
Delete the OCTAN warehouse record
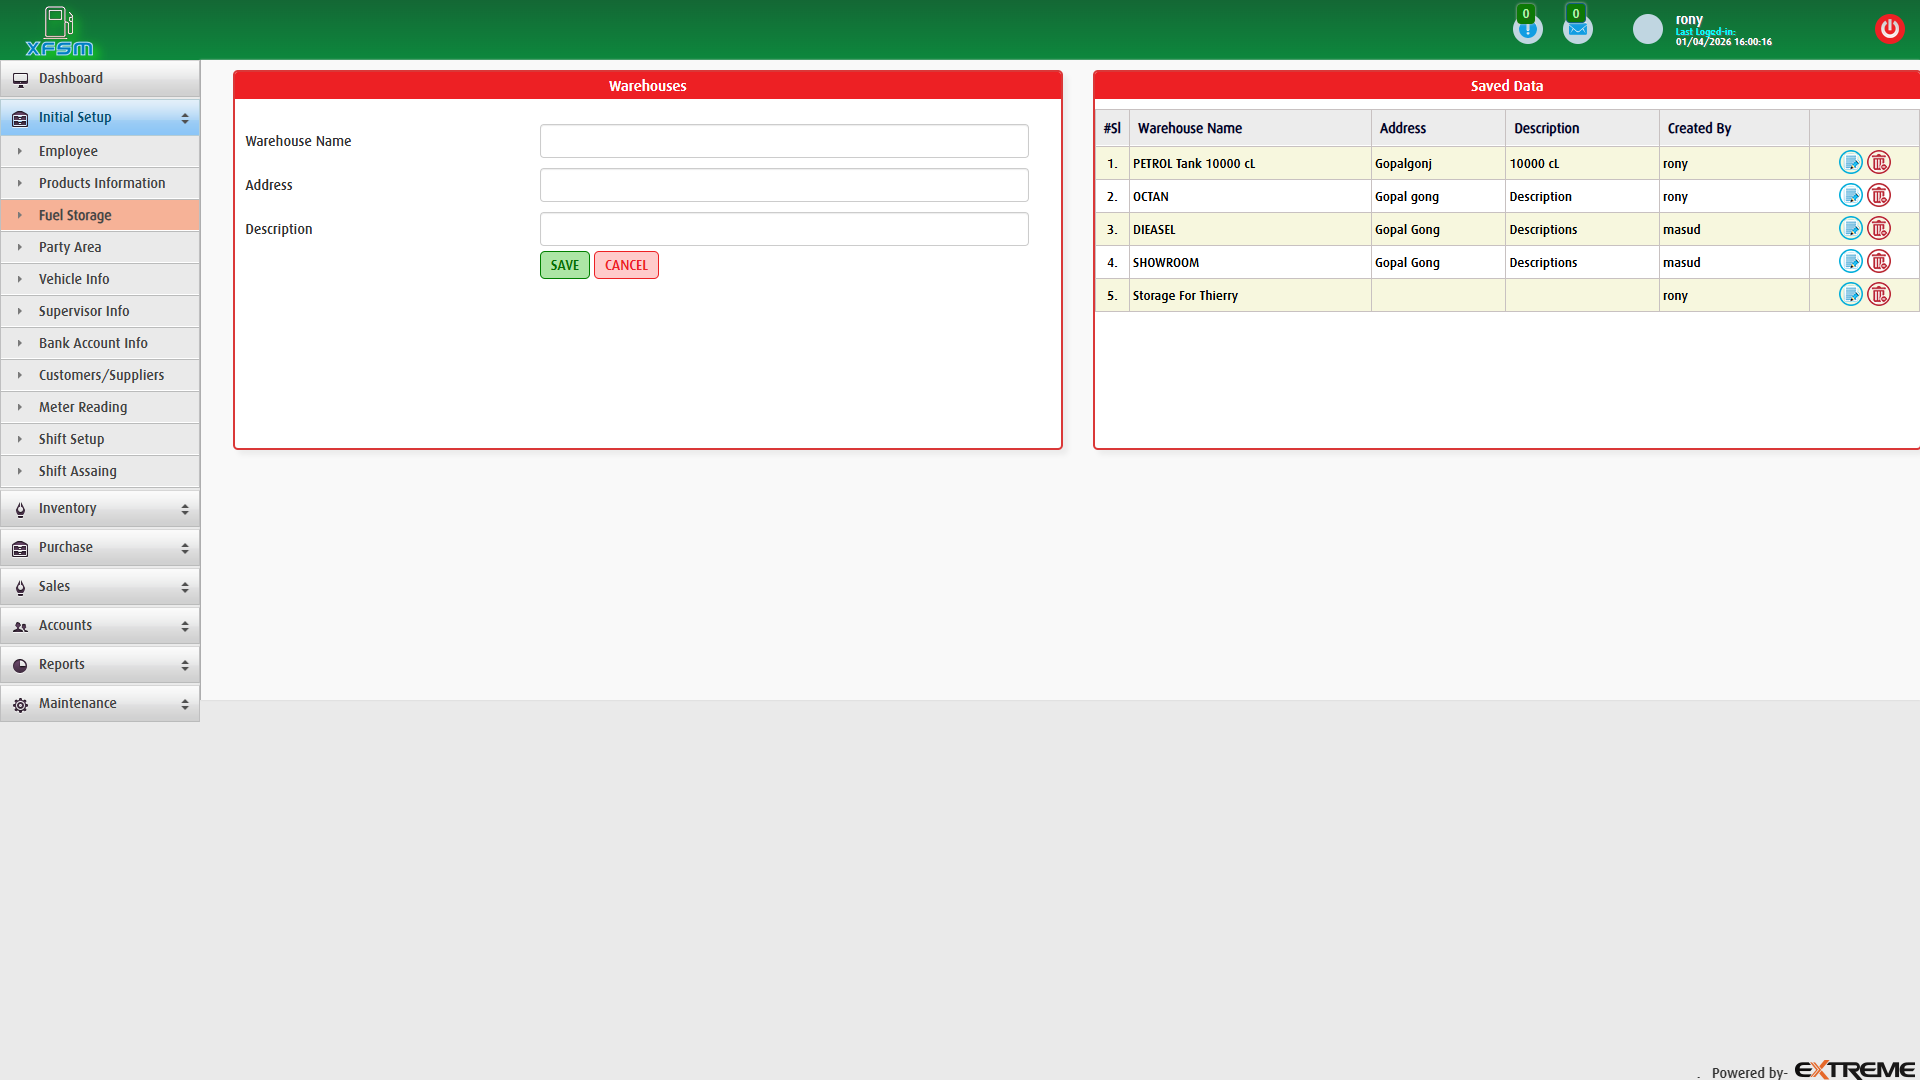pos(1880,195)
